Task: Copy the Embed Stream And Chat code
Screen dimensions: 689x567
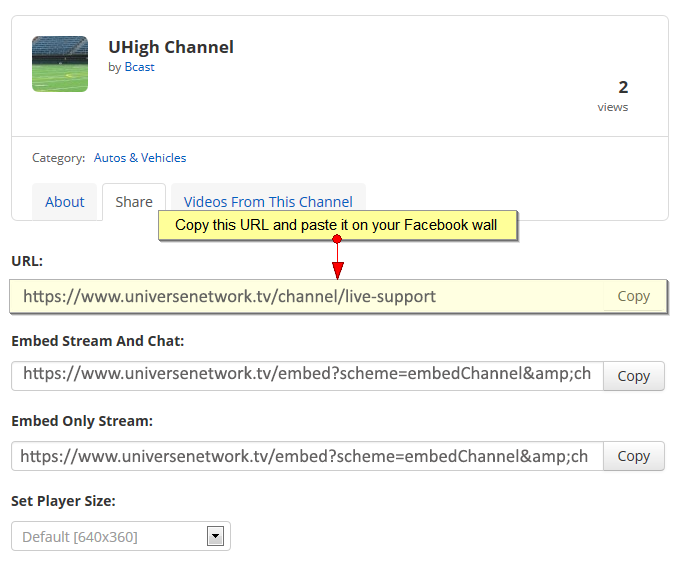Action: pos(634,376)
